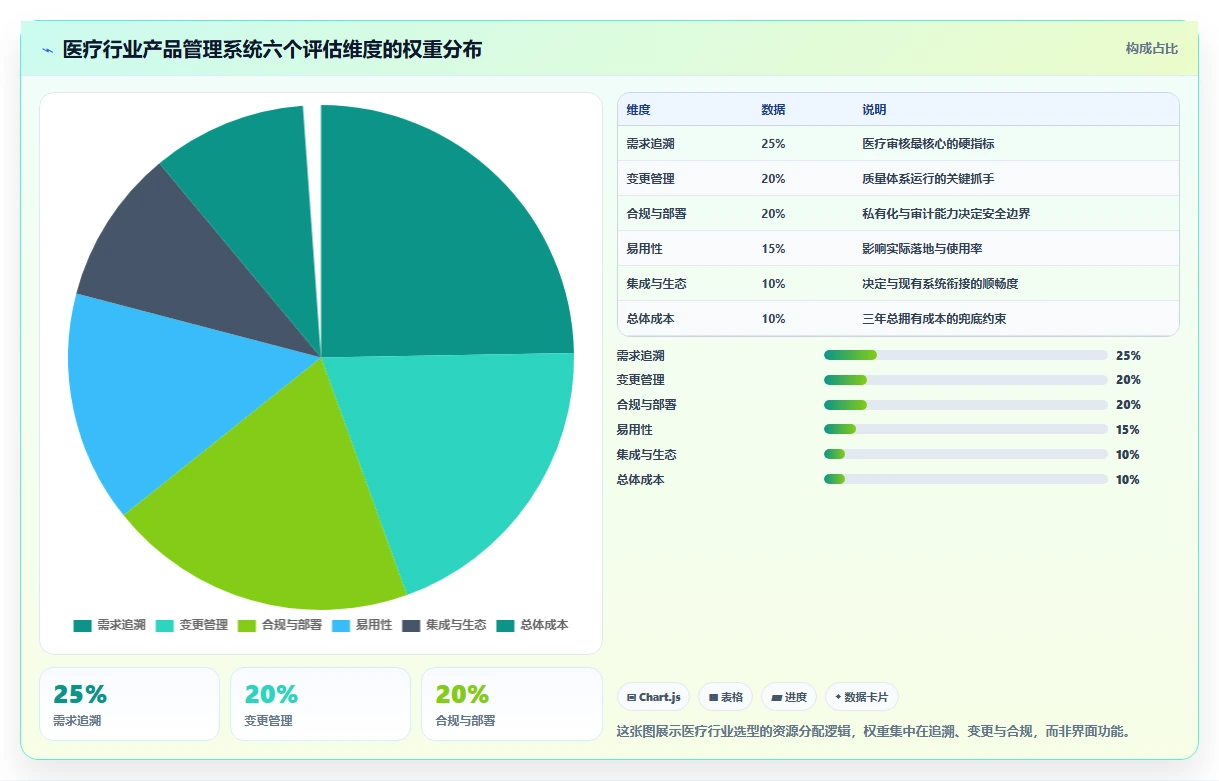Click the 数据卡片 tag chip

pyautogui.click(x=861, y=697)
